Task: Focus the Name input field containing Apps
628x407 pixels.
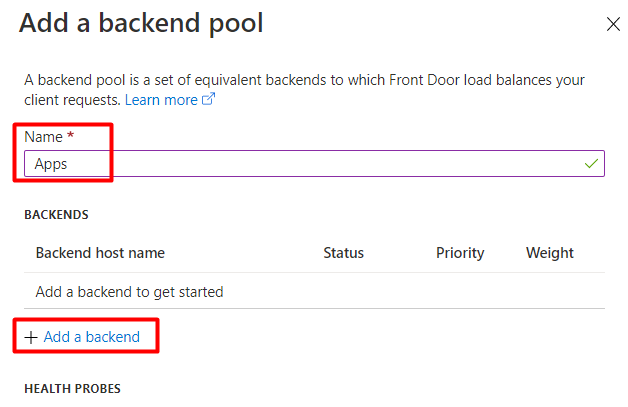Action: (x=300, y=164)
